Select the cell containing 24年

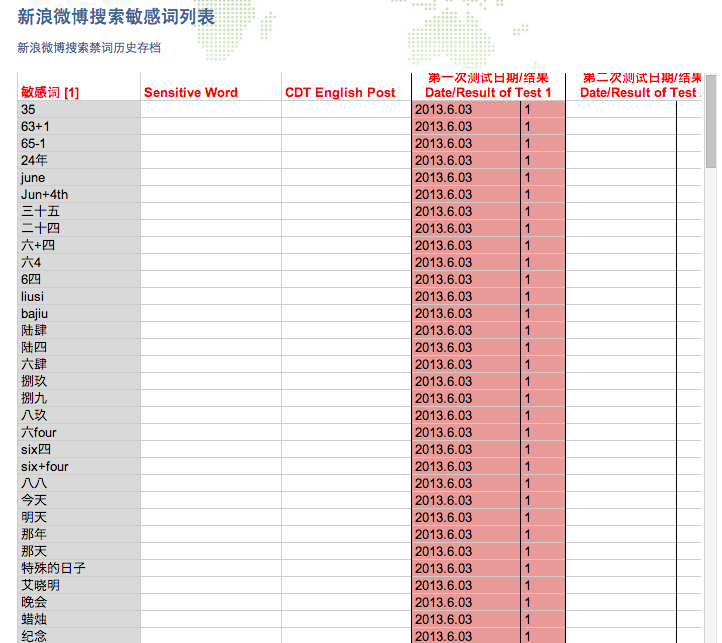click(x=79, y=161)
